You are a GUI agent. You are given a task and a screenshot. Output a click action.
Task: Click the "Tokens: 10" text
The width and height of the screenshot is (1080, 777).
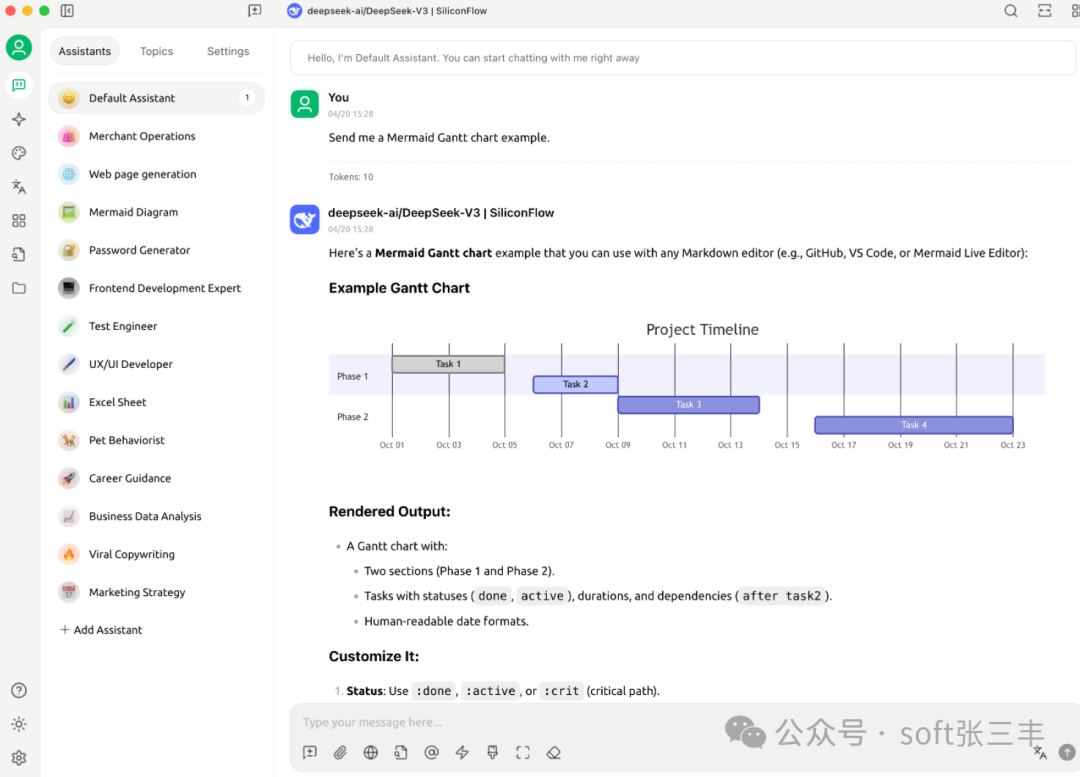351,177
